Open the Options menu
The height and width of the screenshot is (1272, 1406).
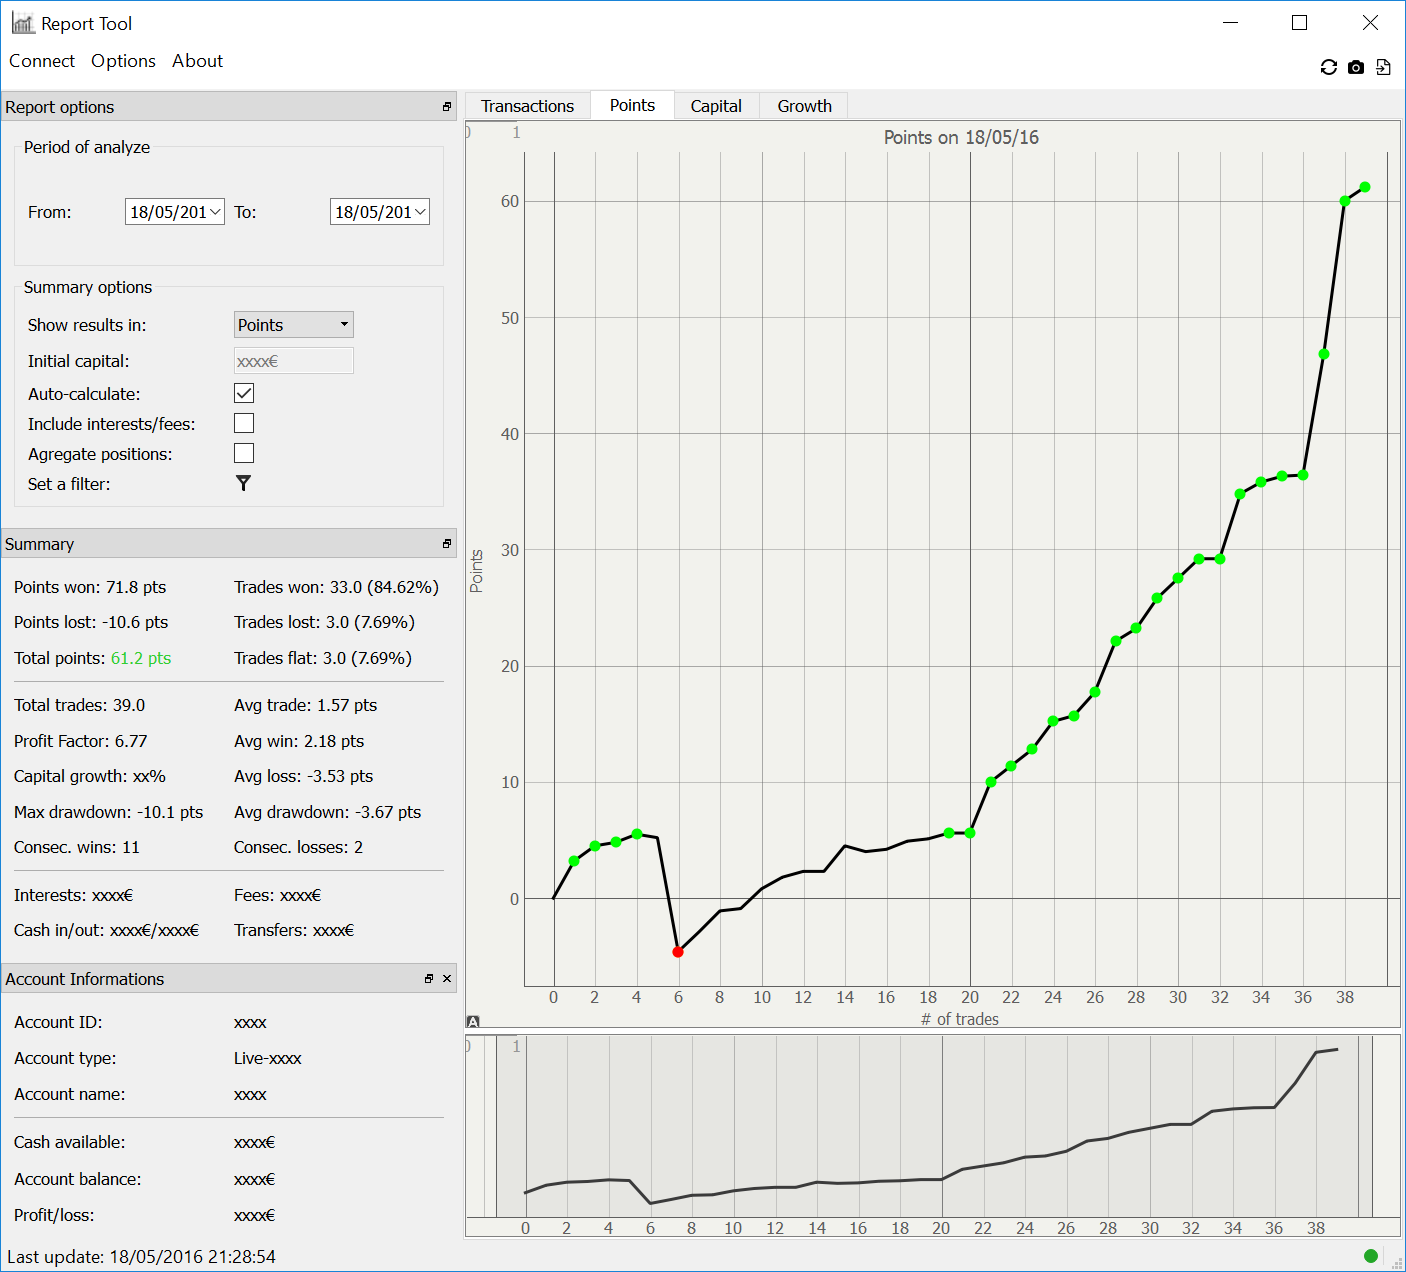(123, 61)
